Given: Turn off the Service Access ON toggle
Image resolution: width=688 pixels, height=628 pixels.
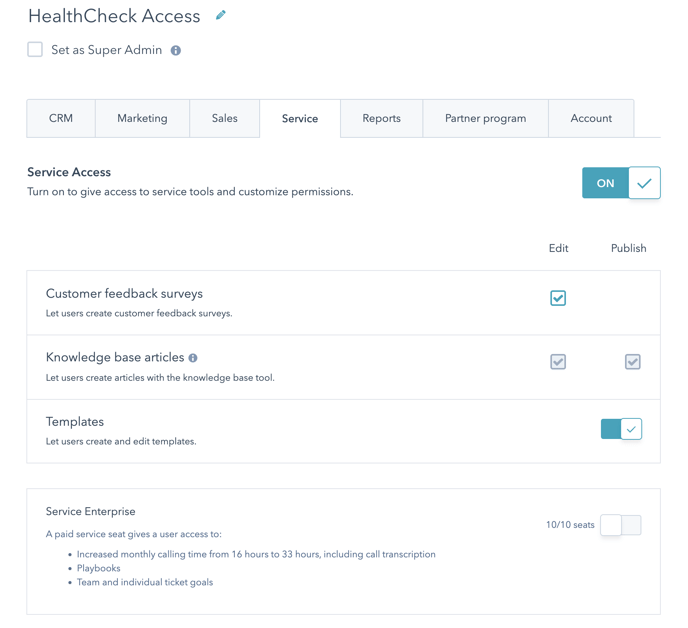Looking at the screenshot, I should pos(621,183).
